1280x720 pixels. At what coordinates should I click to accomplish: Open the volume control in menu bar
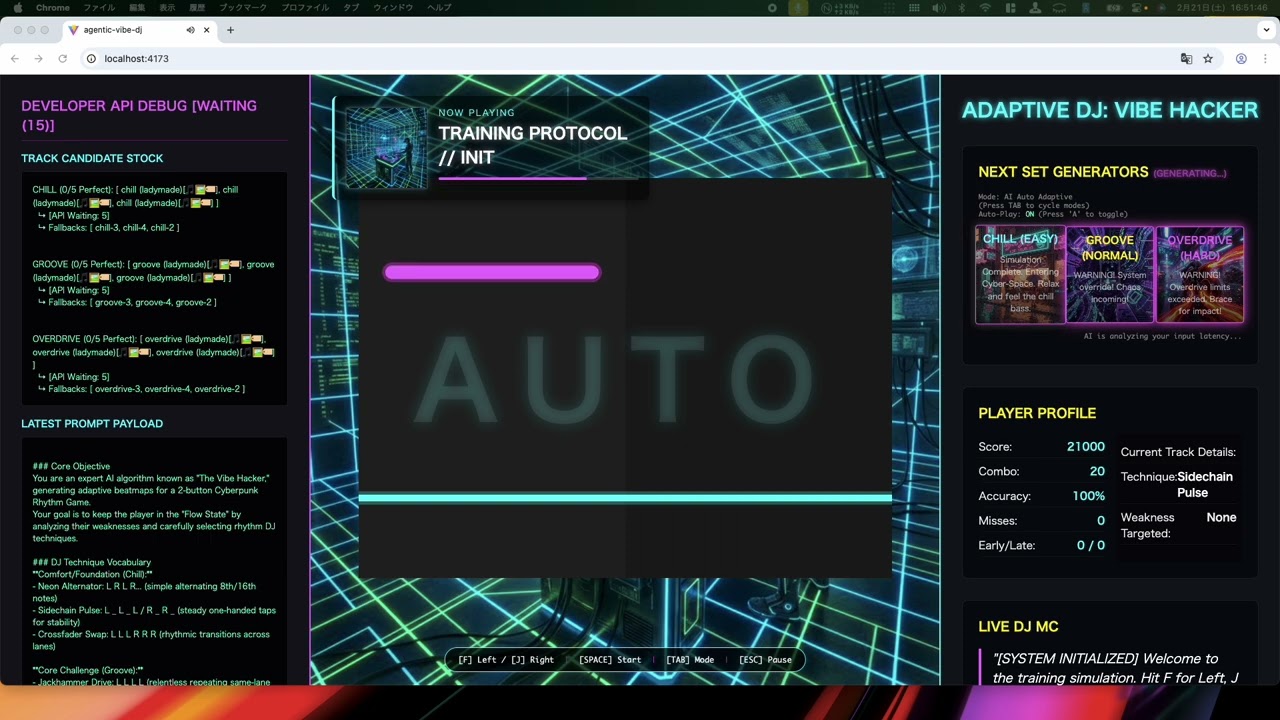click(x=938, y=7)
